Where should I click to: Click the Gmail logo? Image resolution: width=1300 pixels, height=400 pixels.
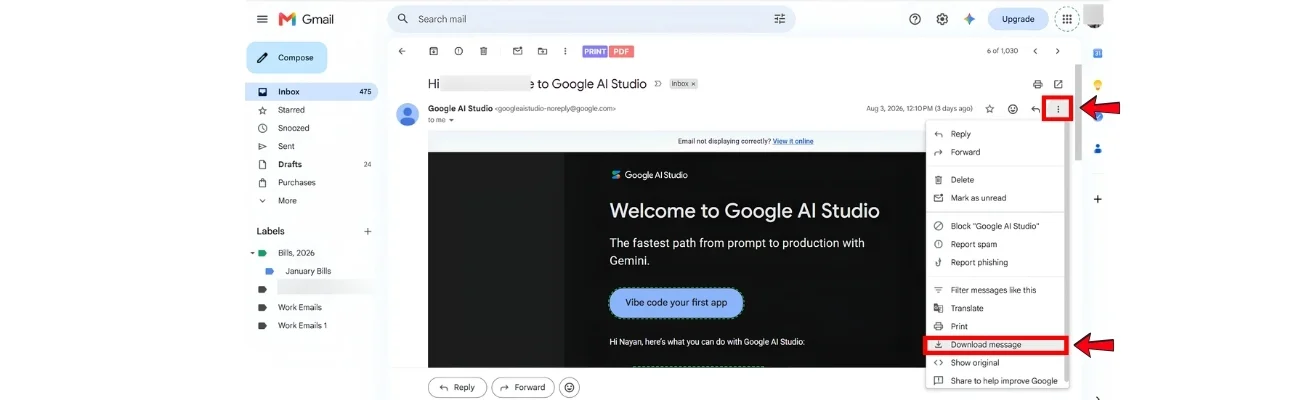[306, 19]
